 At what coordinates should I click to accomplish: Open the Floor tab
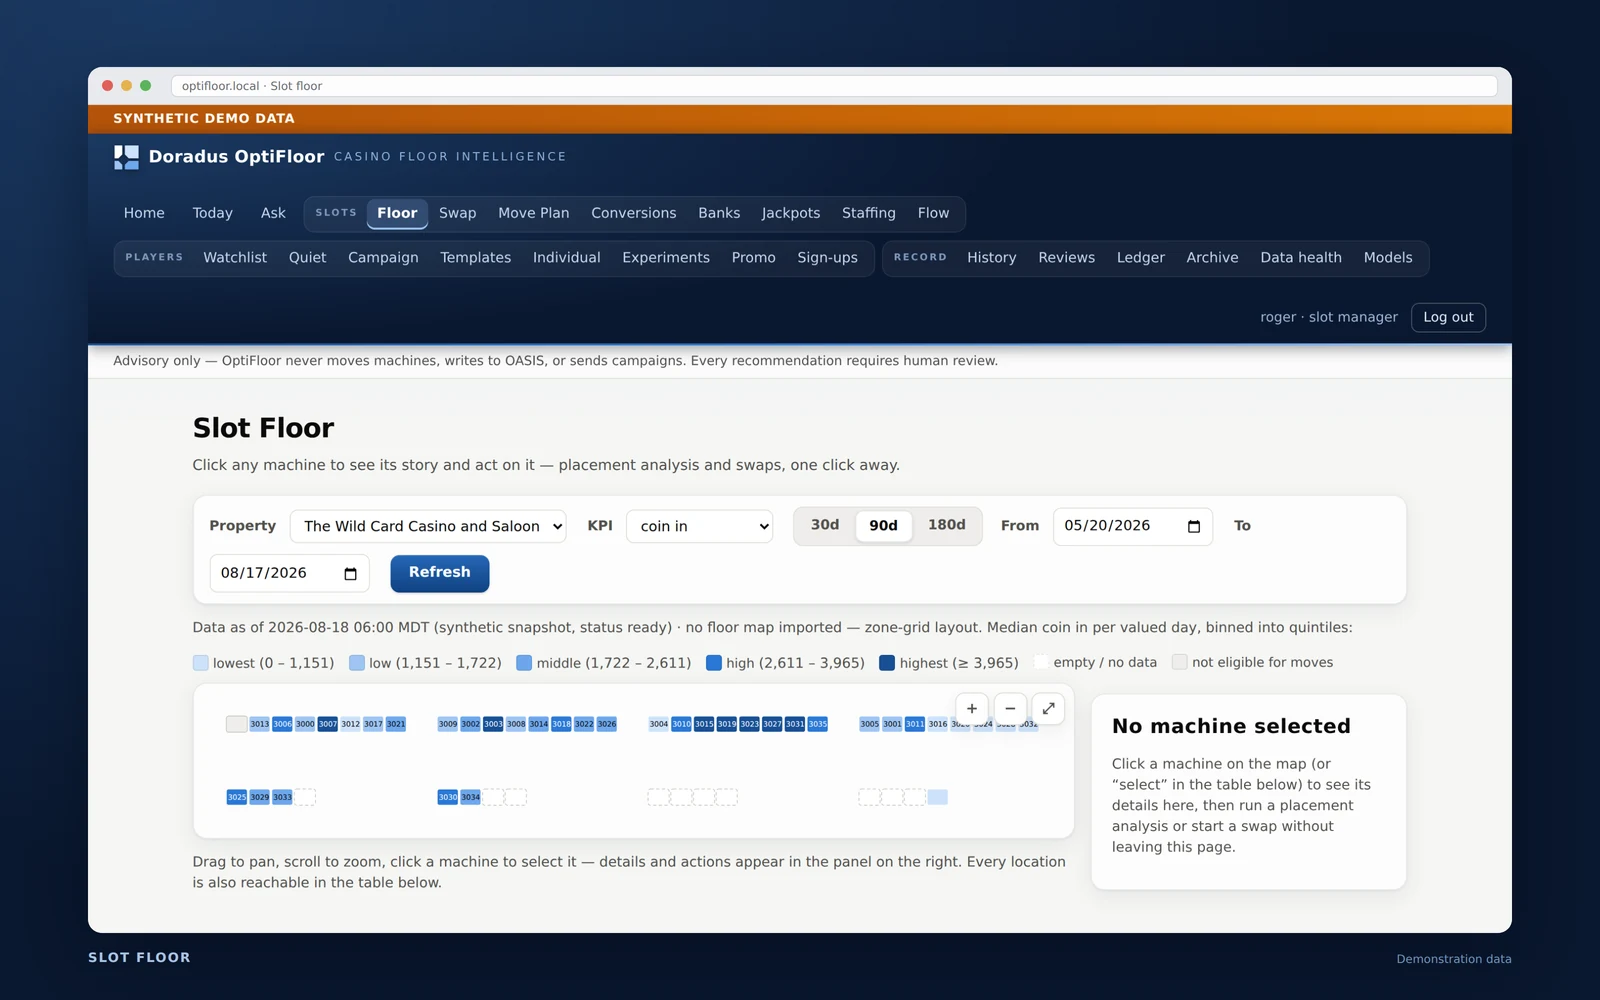[x=397, y=213]
